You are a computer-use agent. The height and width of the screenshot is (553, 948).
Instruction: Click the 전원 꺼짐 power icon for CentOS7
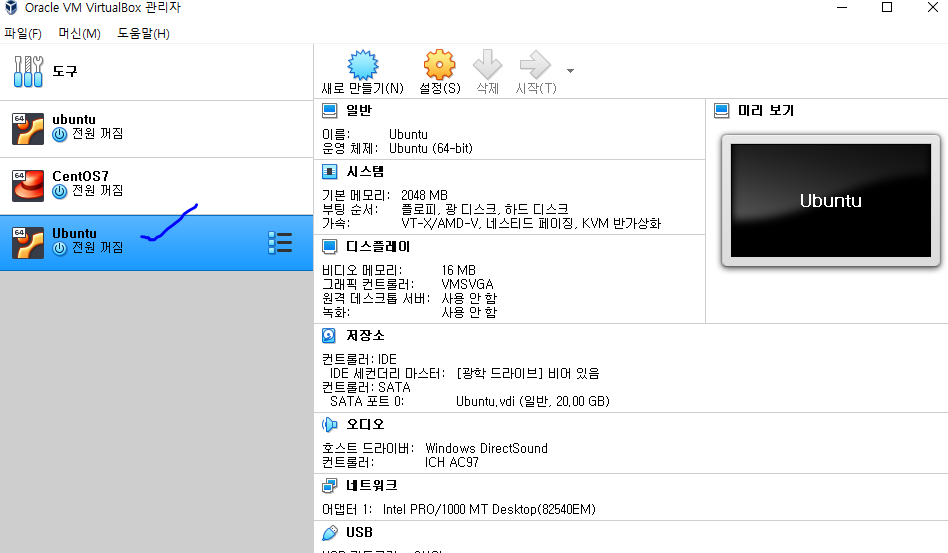(59, 192)
